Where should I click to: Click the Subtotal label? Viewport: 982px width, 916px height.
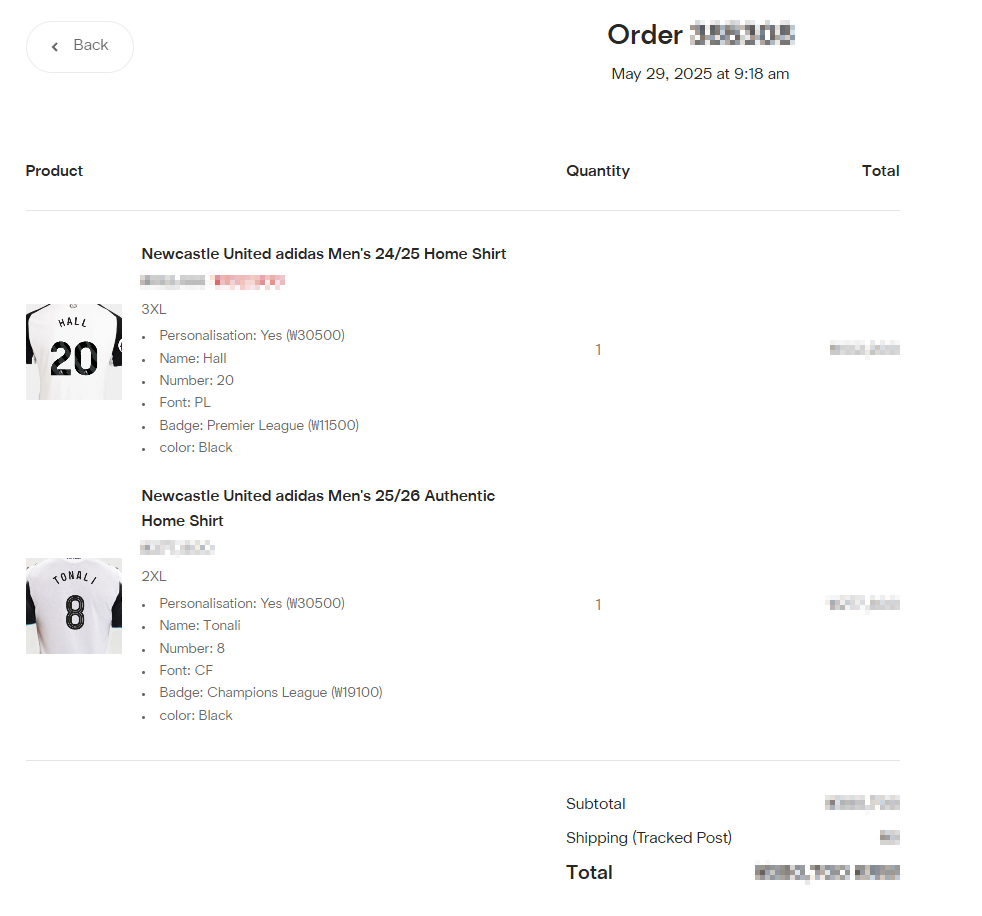point(596,804)
